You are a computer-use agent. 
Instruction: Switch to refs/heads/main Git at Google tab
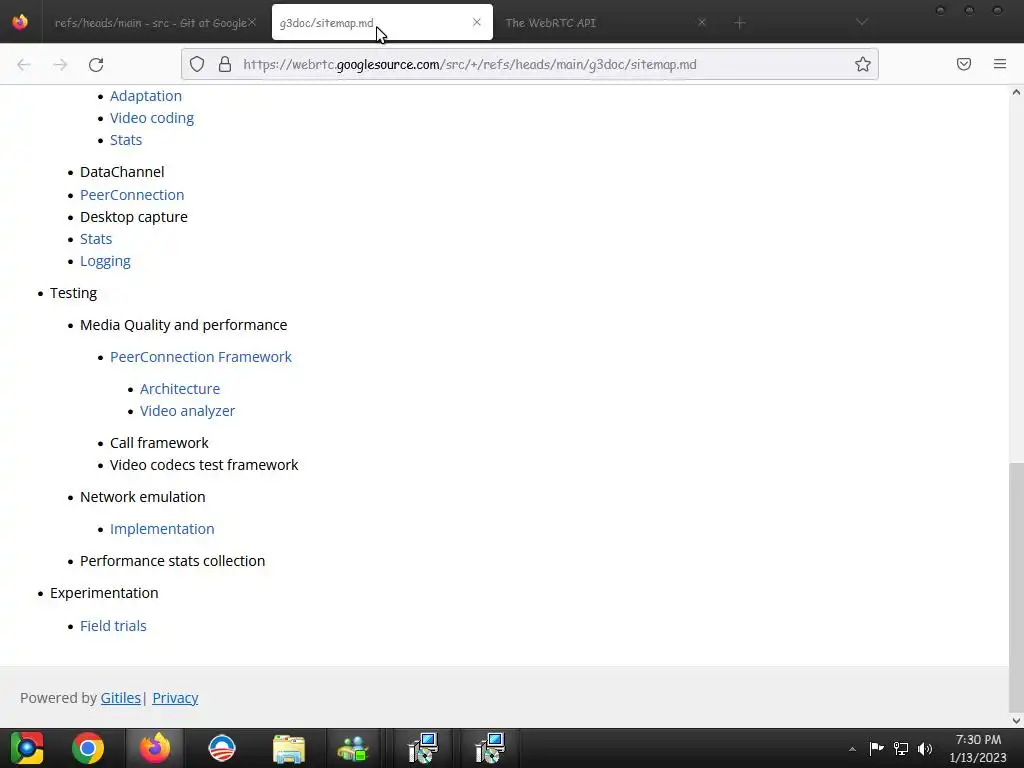coord(150,23)
